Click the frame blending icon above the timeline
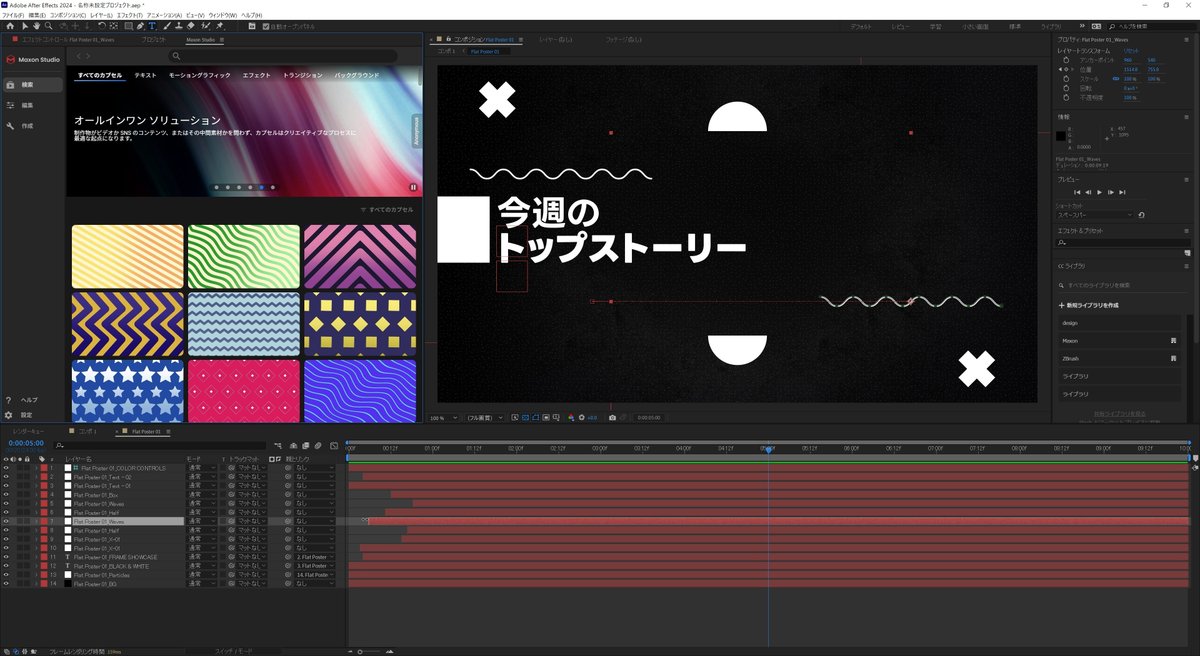Screen dimensions: 1200x656 pos(305,445)
